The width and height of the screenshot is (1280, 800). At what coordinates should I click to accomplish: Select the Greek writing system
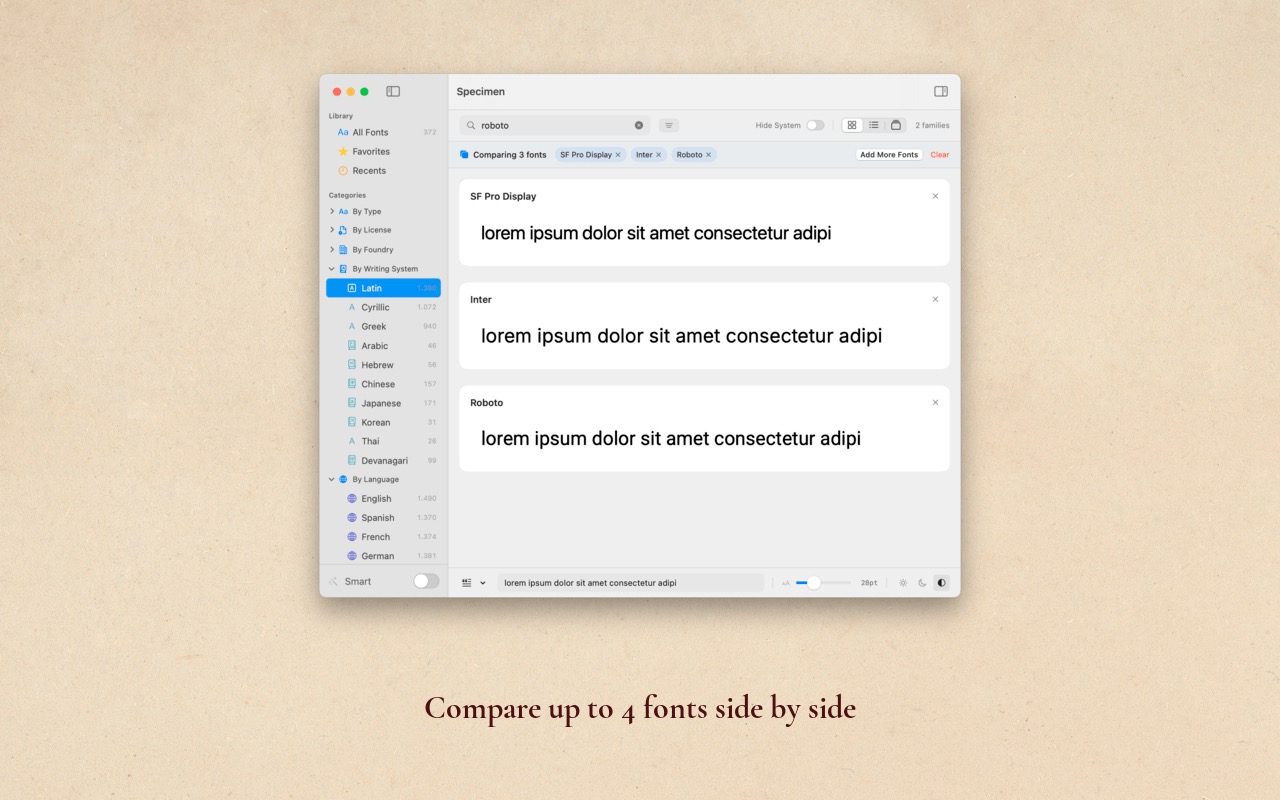pos(383,326)
